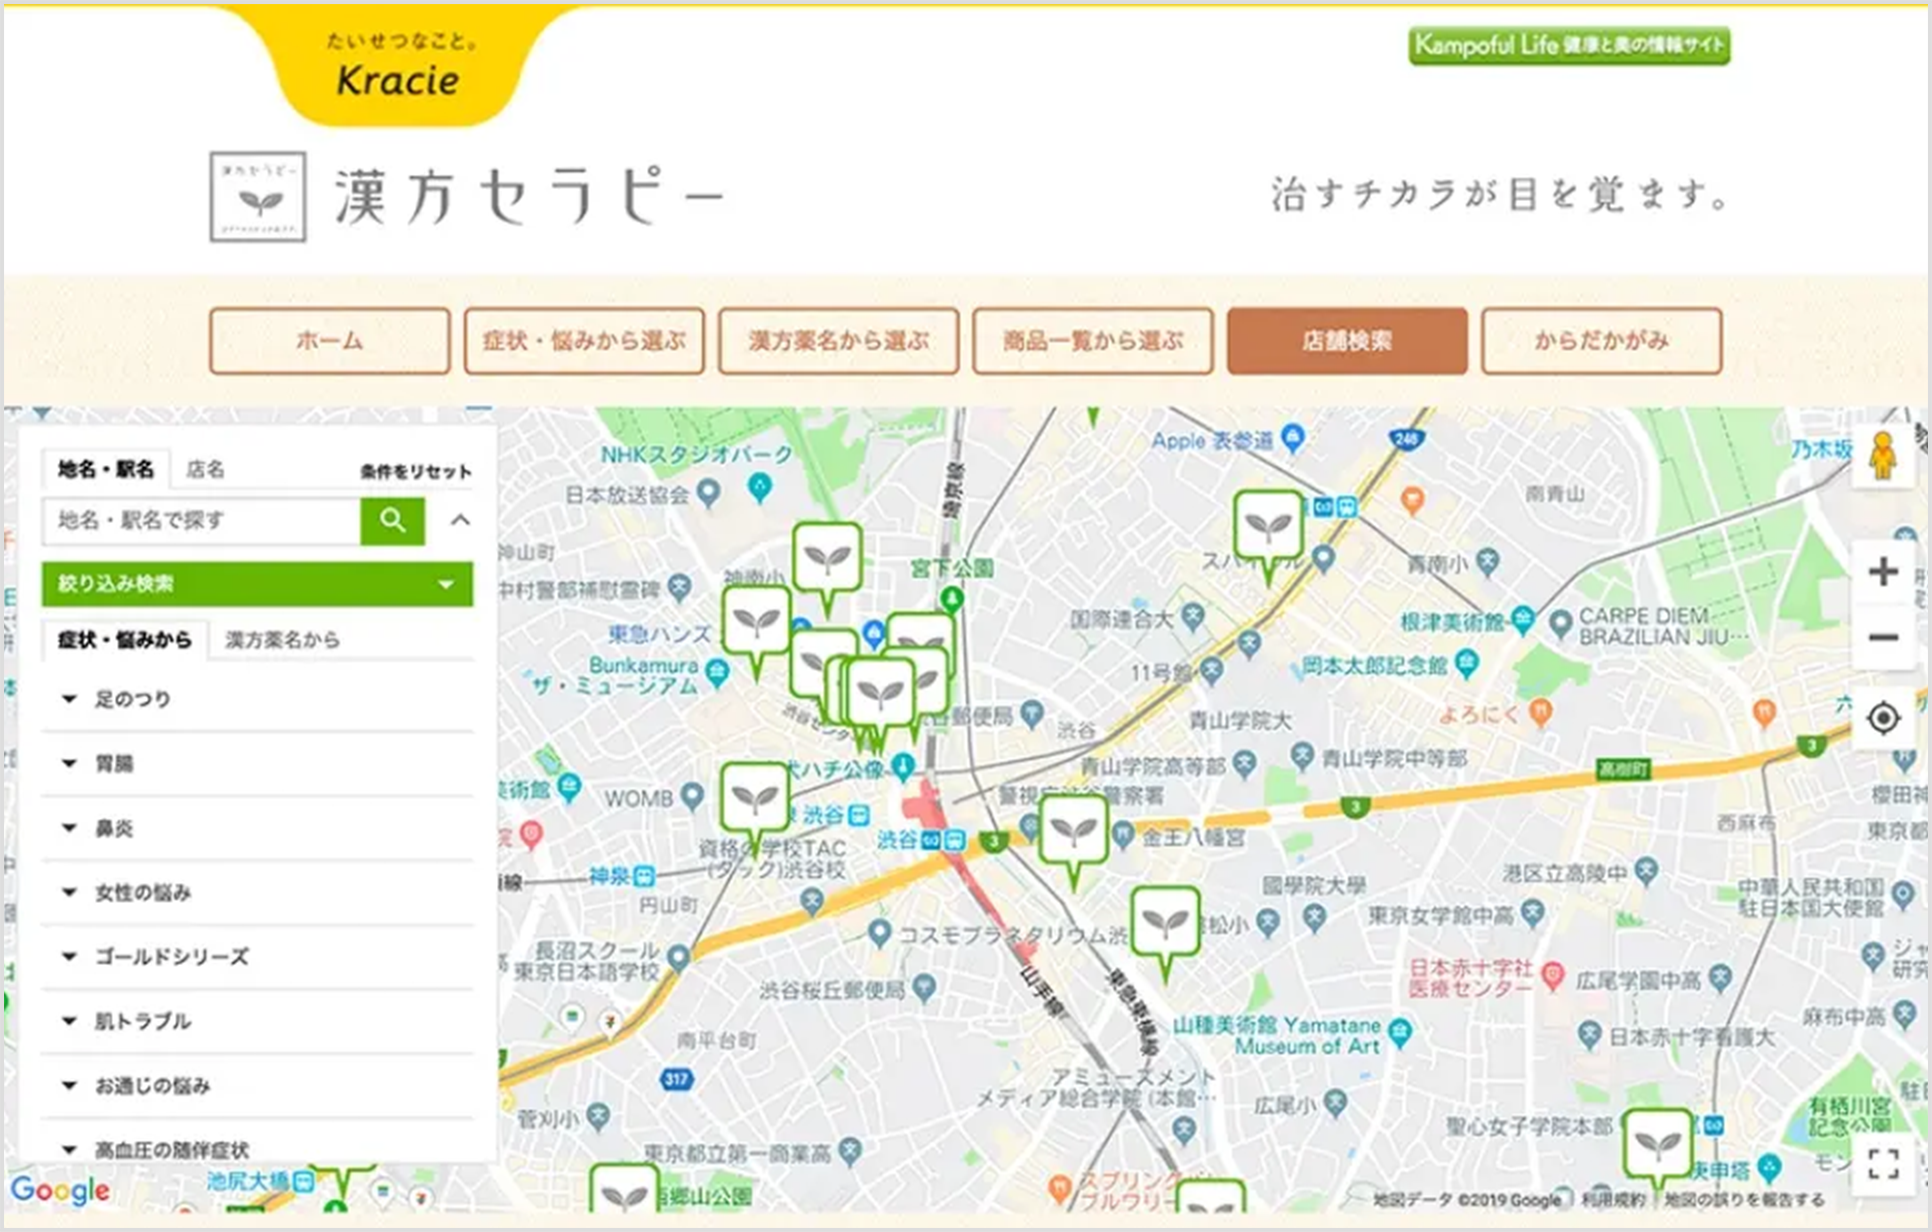Viewport: 1932px width, 1232px height.
Task: Select the 症状・悩みから tab
Action: pos(125,640)
